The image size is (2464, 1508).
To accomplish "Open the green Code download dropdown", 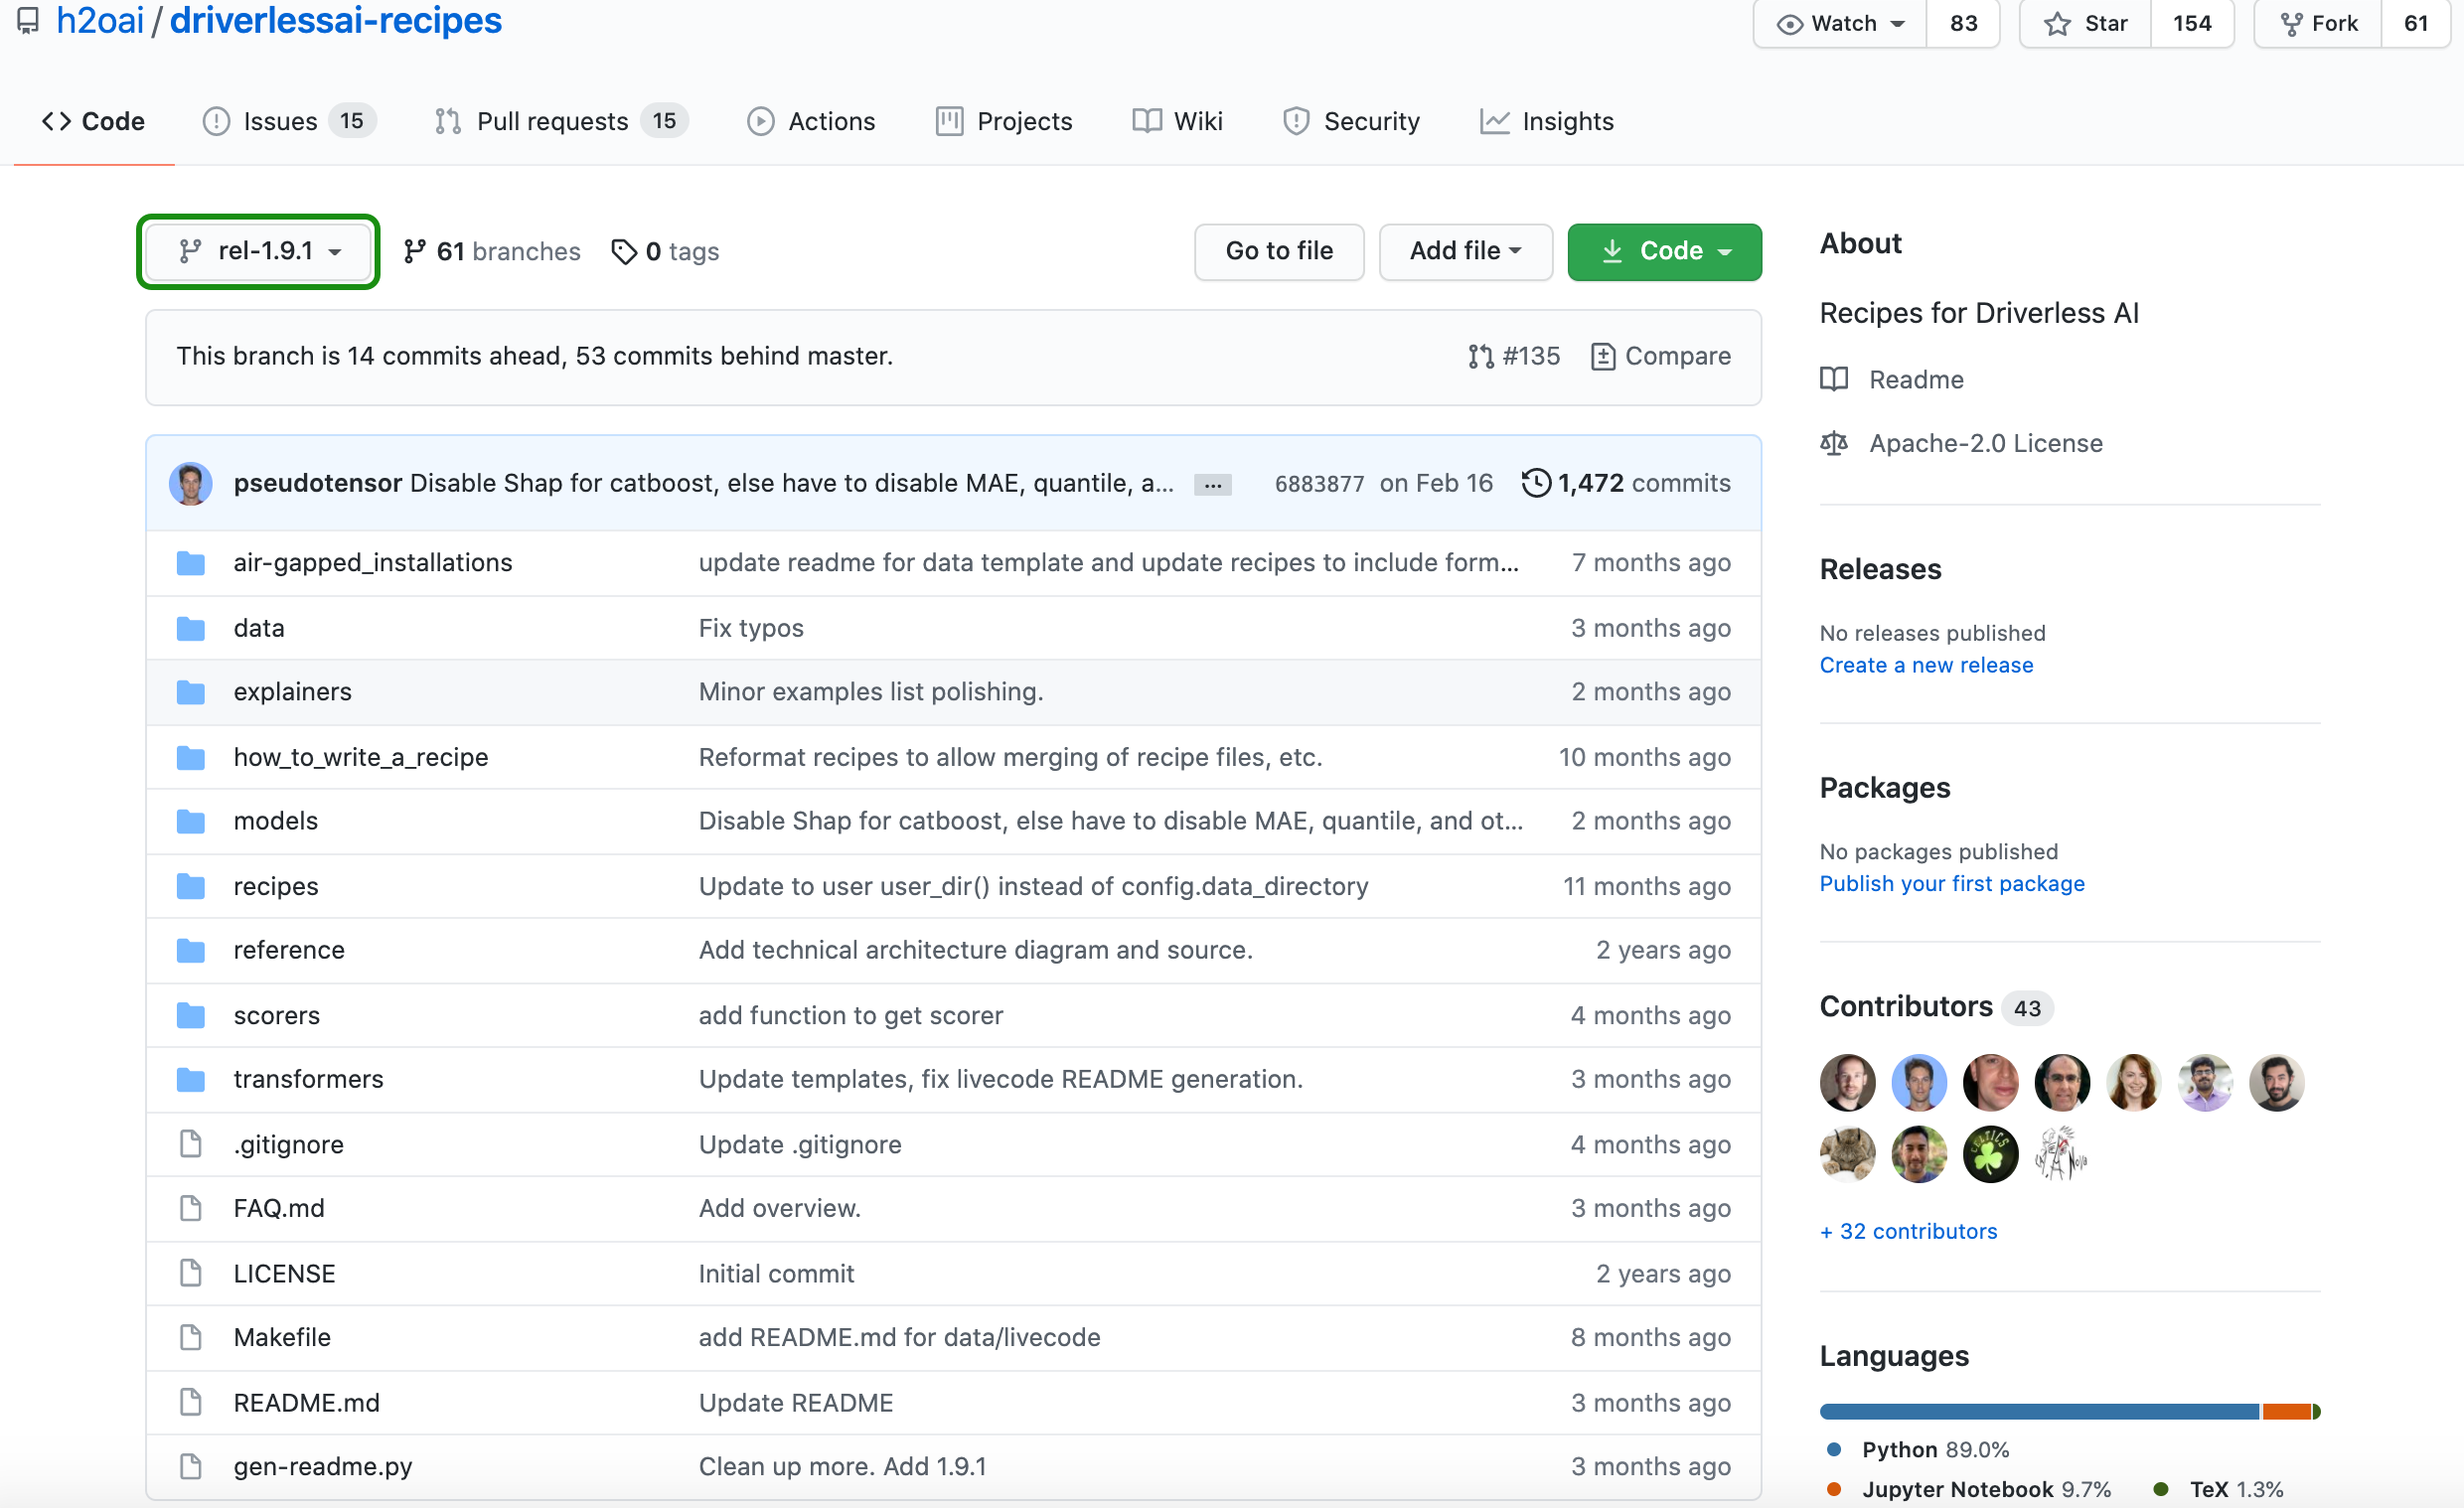I will [1664, 251].
